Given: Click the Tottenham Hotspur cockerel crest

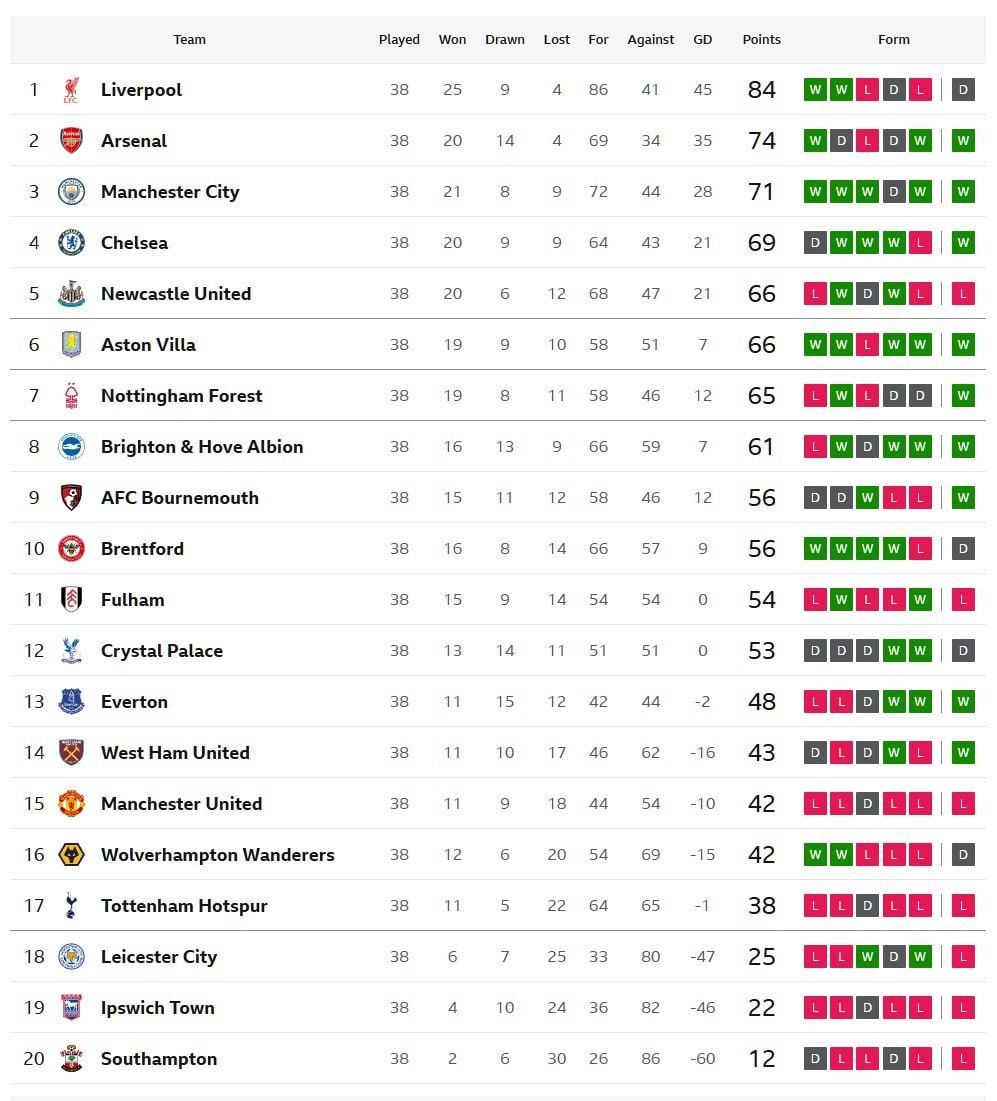Looking at the screenshot, I should pyautogui.click(x=71, y=906).
